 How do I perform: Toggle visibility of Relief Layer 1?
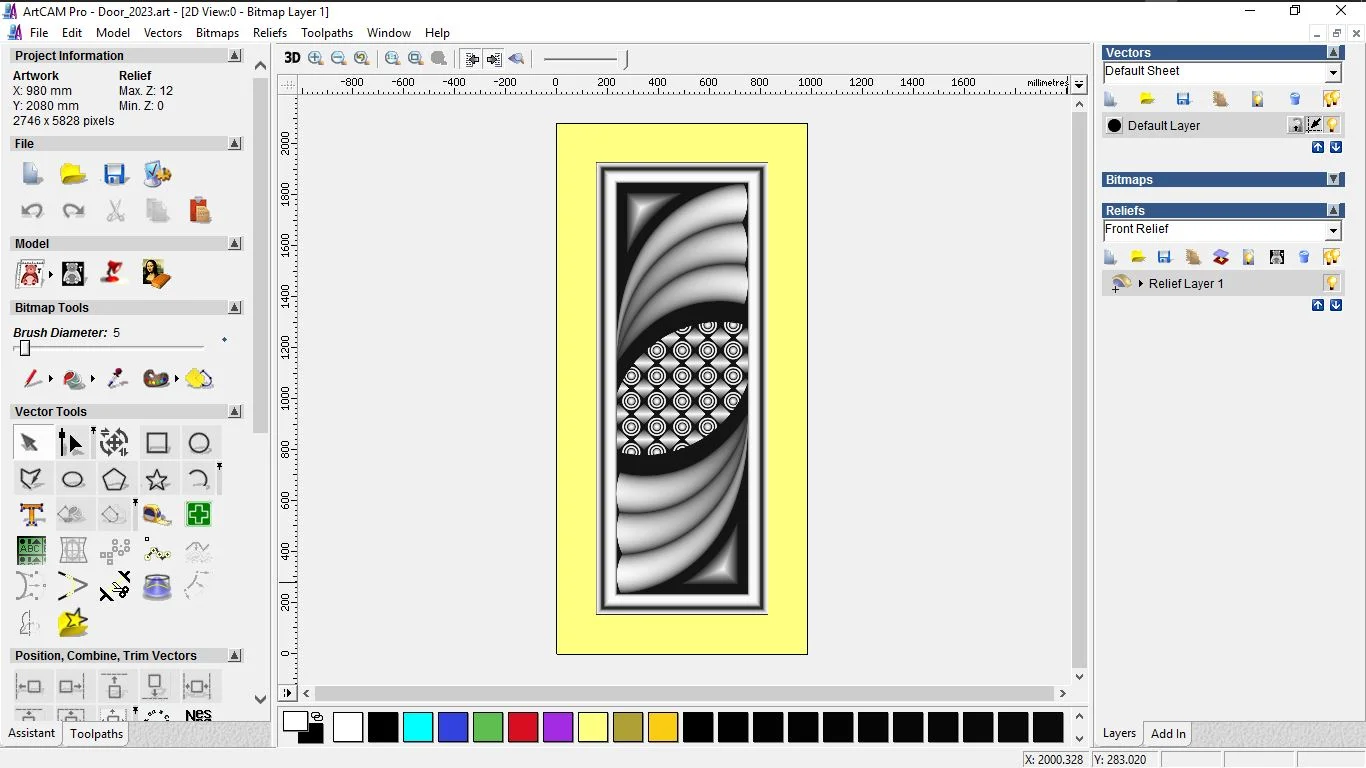pos(1331,283)
